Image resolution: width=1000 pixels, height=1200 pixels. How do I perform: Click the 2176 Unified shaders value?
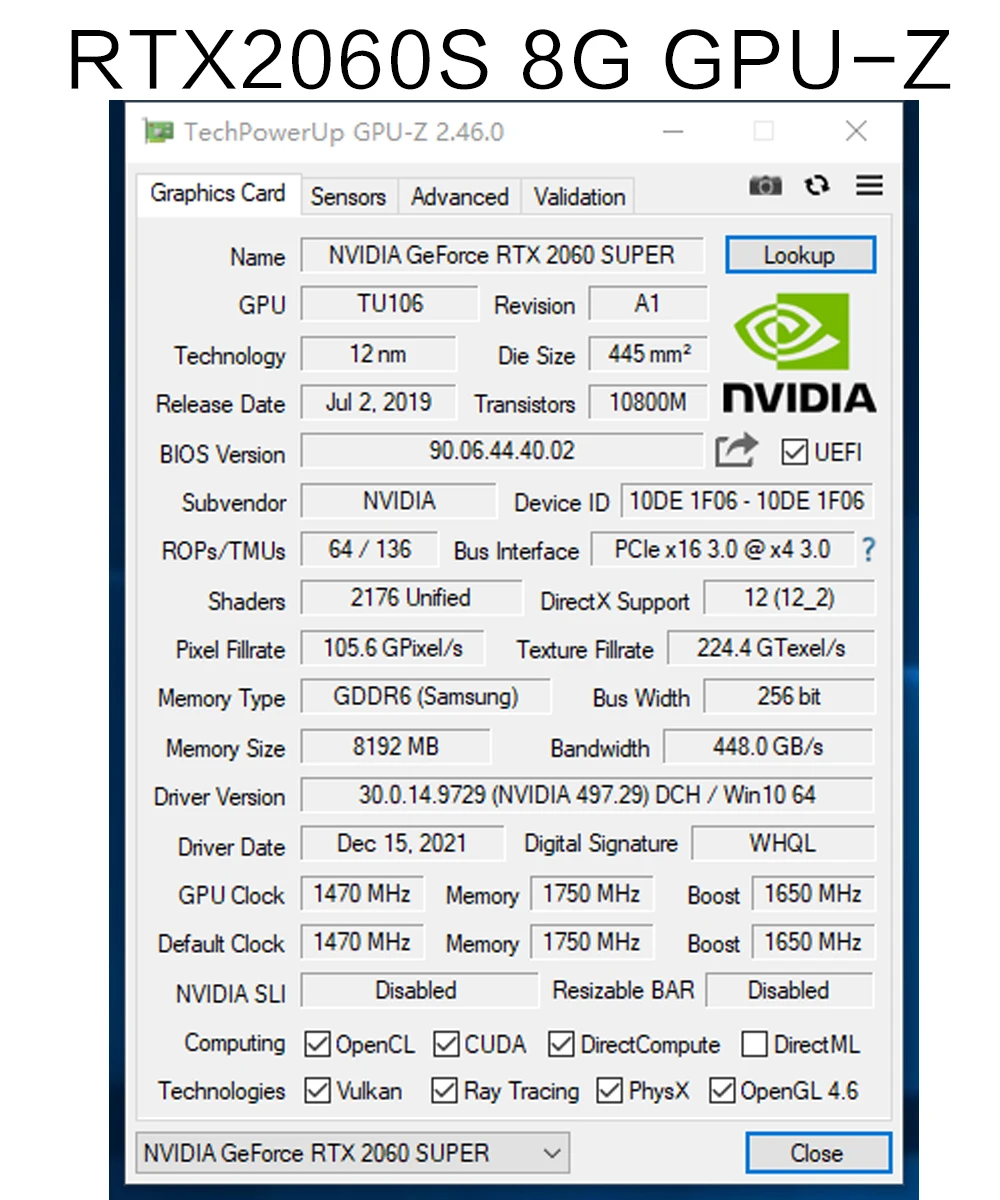pyautogui.click(x=410, y=598)
